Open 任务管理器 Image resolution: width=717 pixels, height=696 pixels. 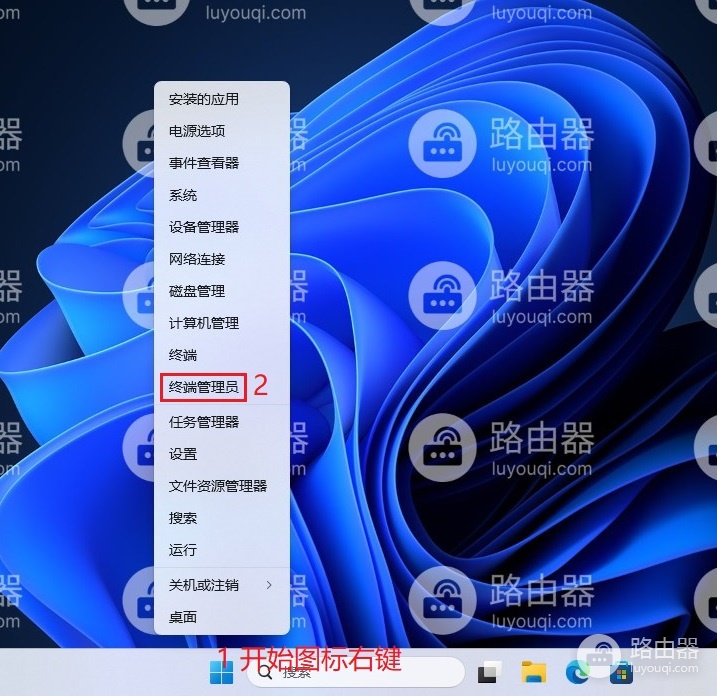click(222, 422)
